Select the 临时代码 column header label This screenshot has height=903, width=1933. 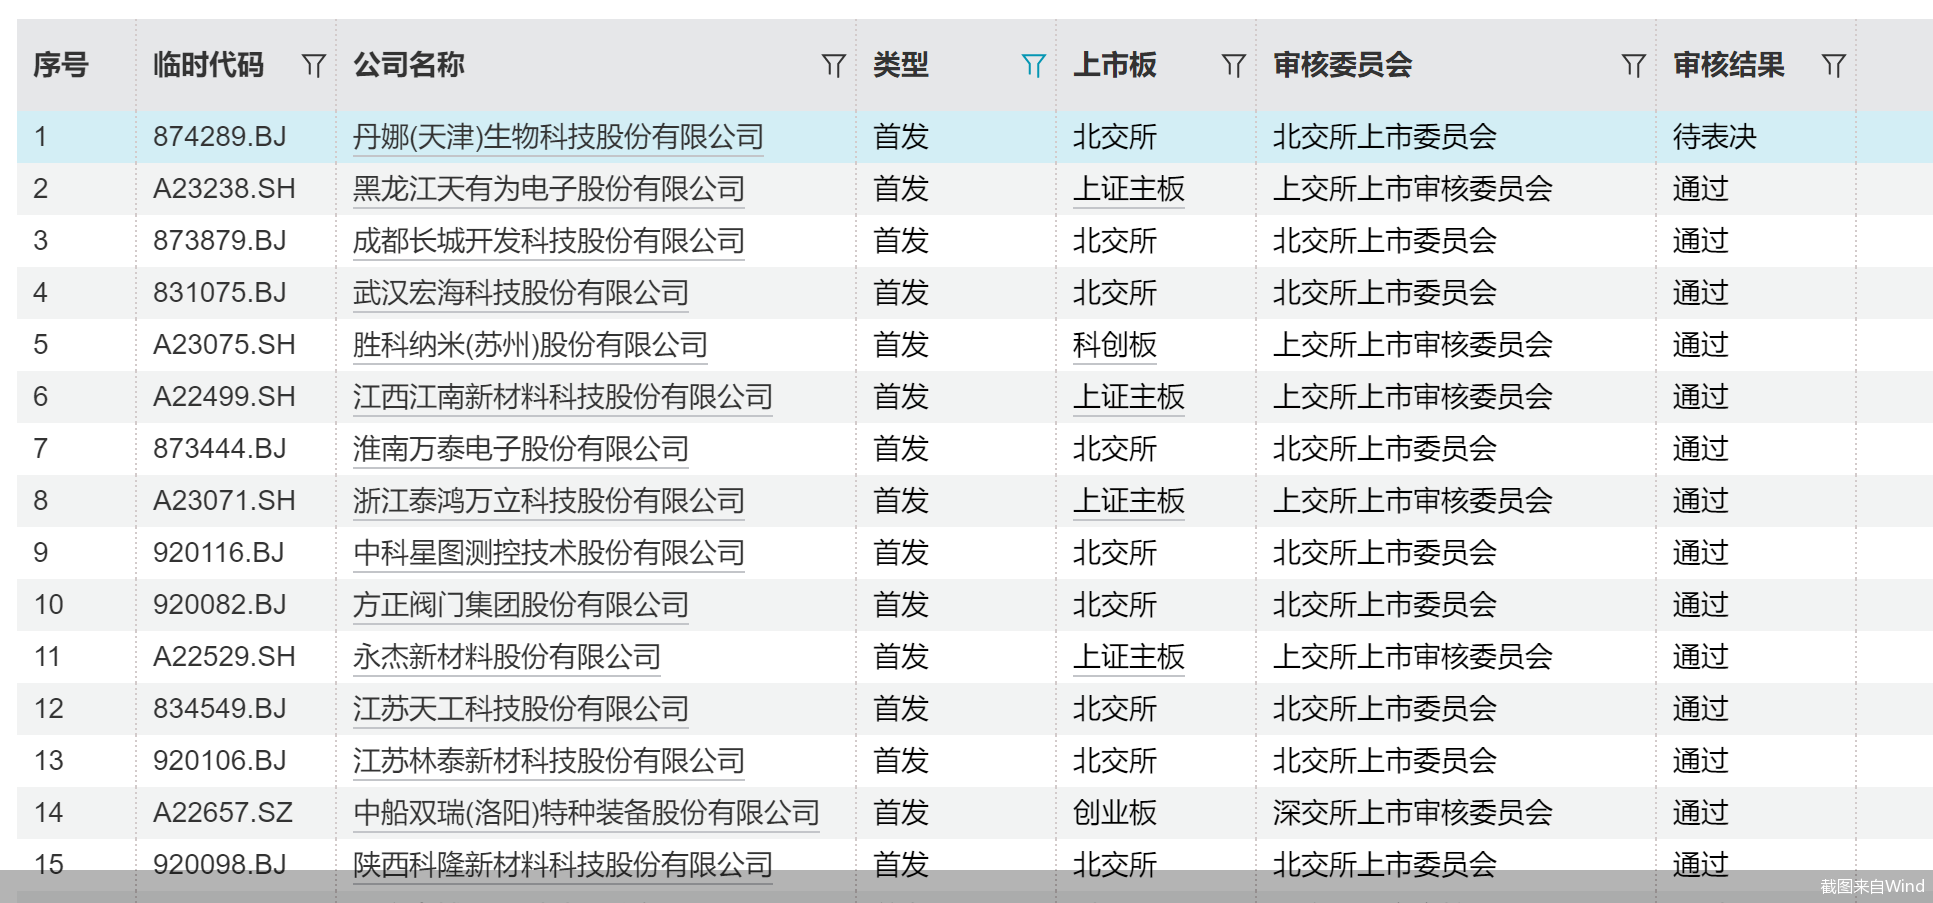208,65
